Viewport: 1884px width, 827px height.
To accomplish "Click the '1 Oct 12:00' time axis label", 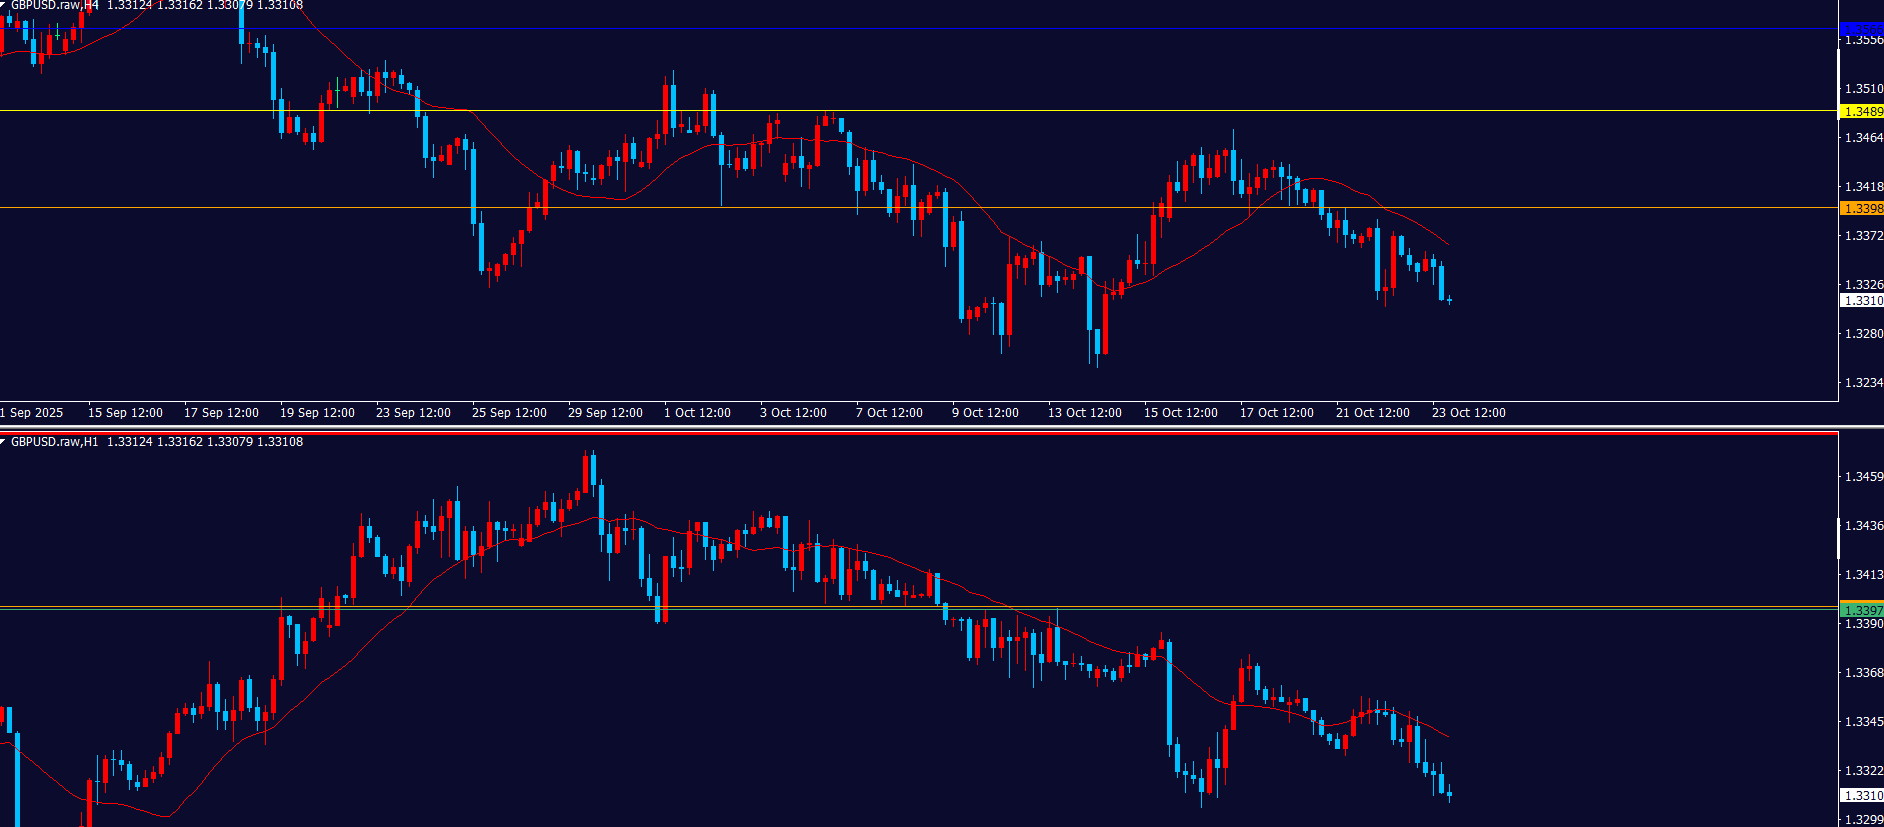I will coord(697,413).
